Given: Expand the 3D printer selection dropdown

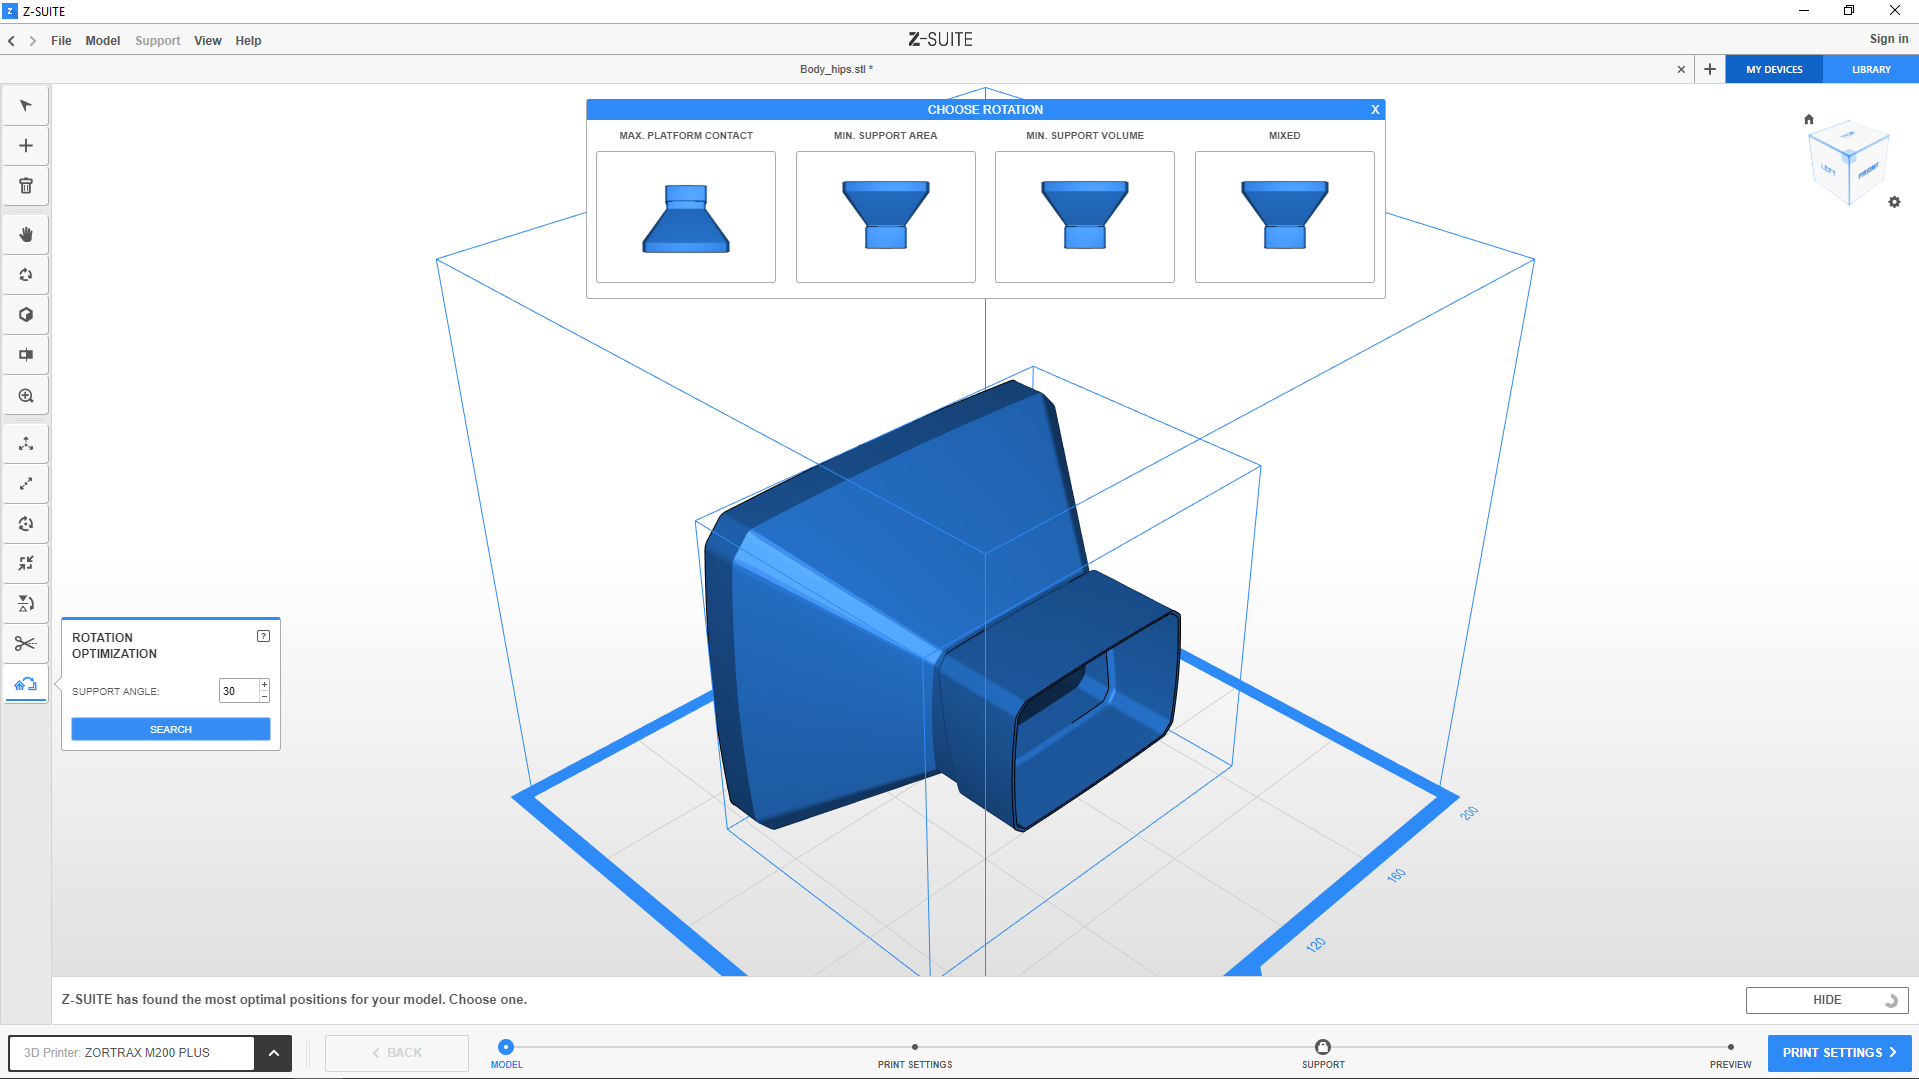Looking at the screenshot, I should click(273, 1053).
